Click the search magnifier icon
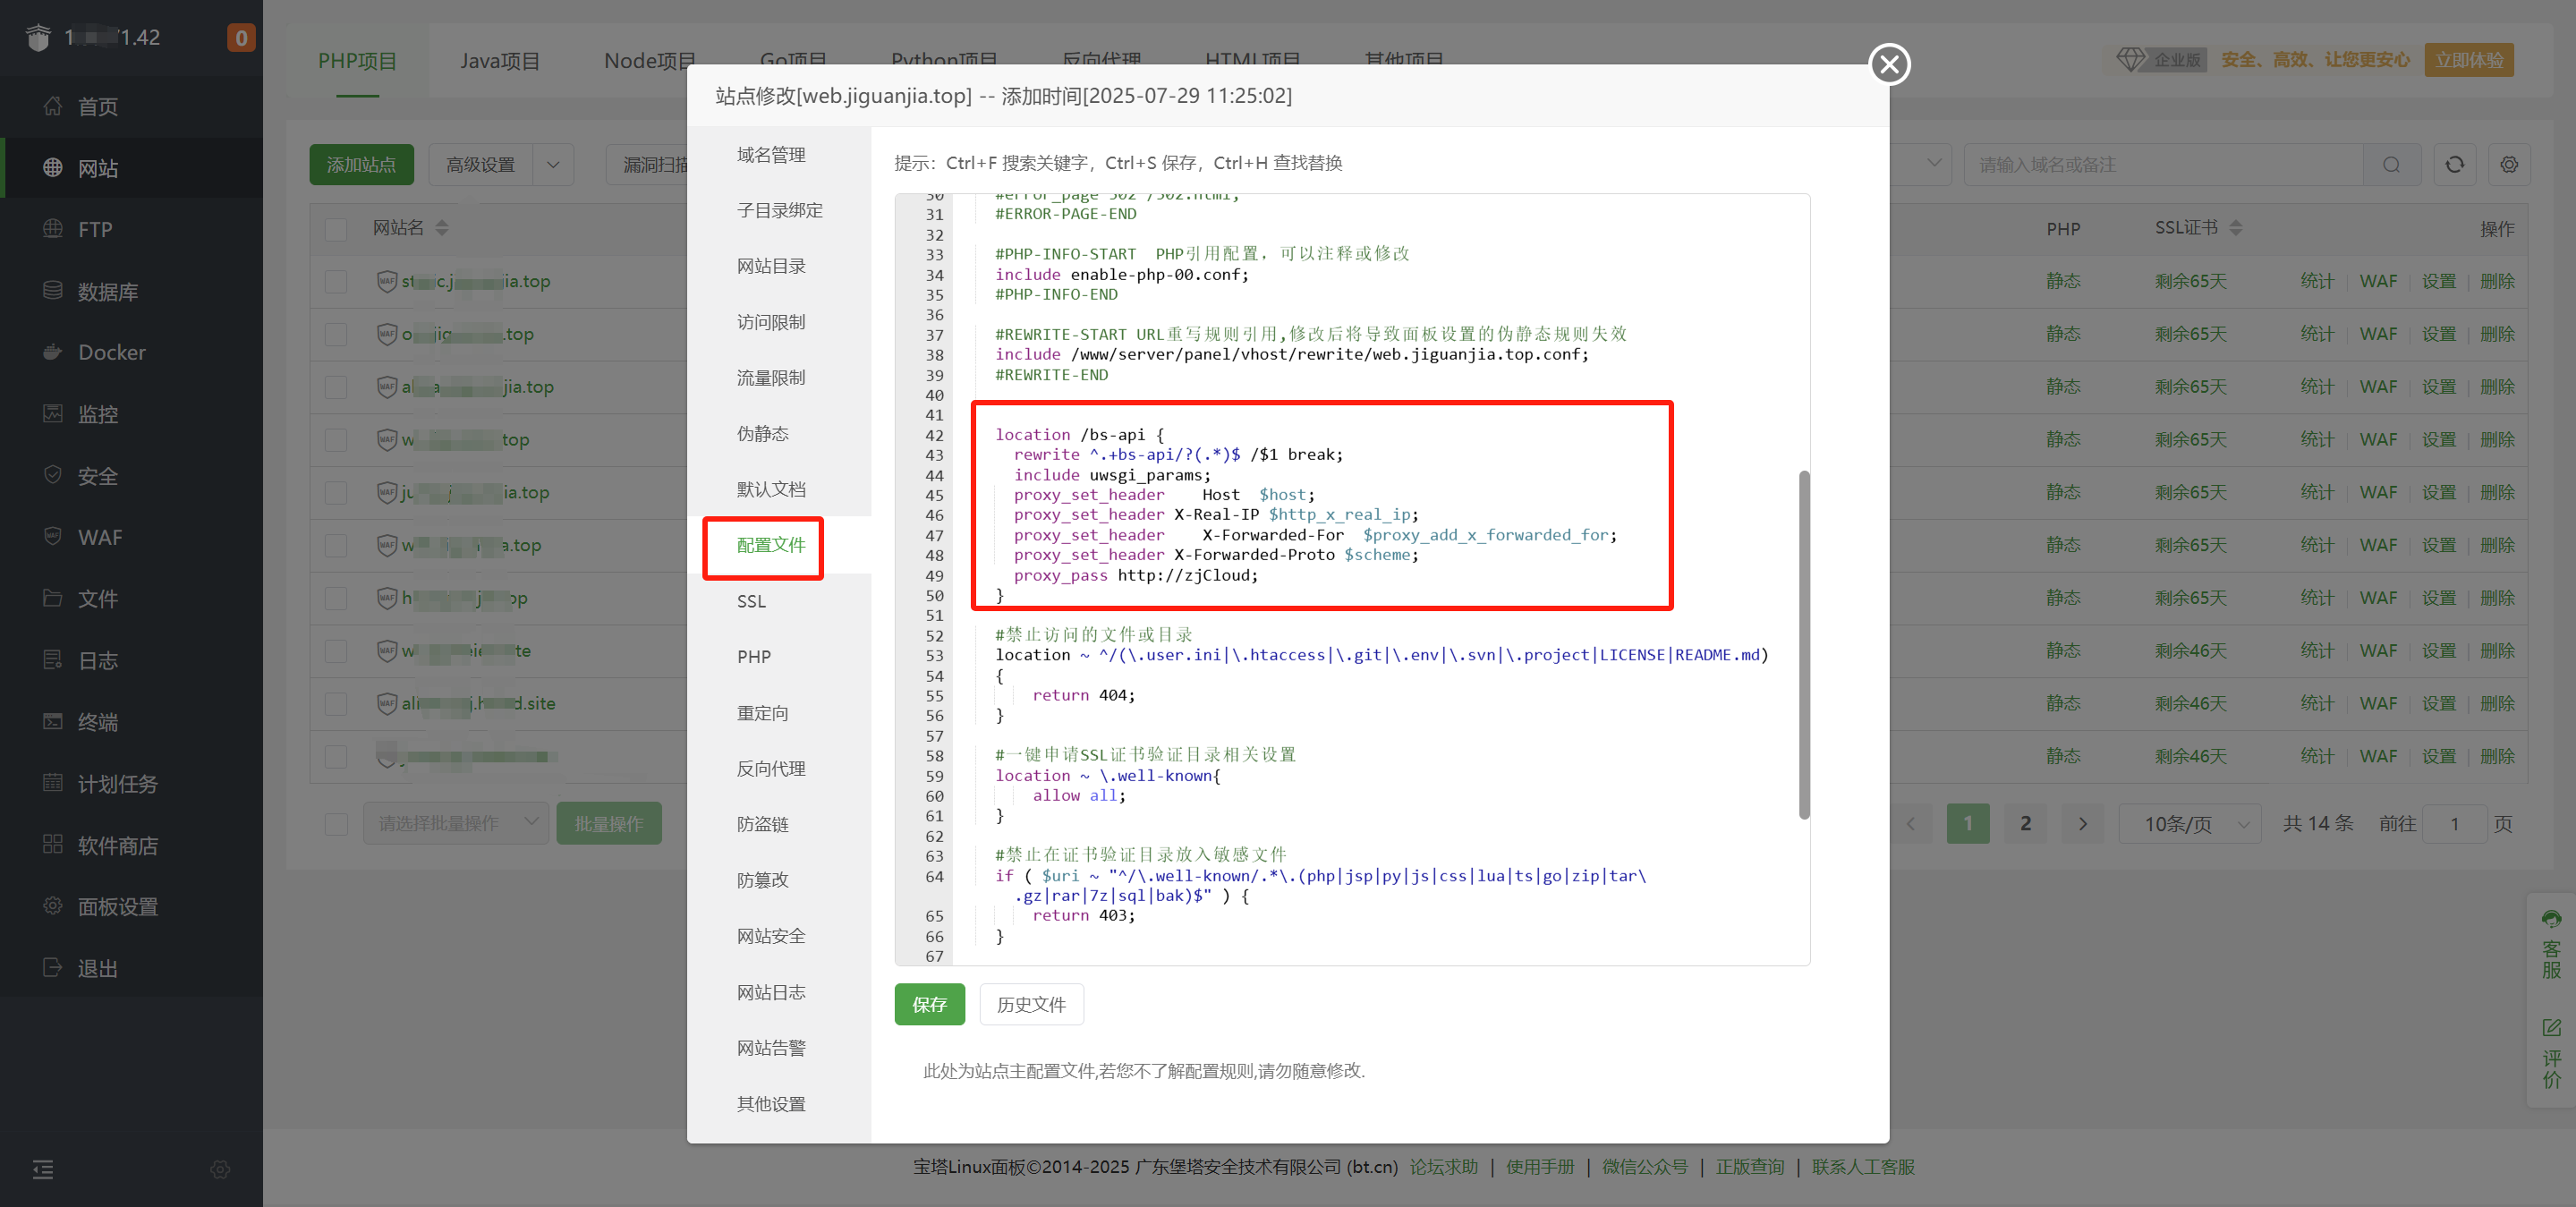2576x1207 pixels. pyautogui.click(x=2391, y=165)
